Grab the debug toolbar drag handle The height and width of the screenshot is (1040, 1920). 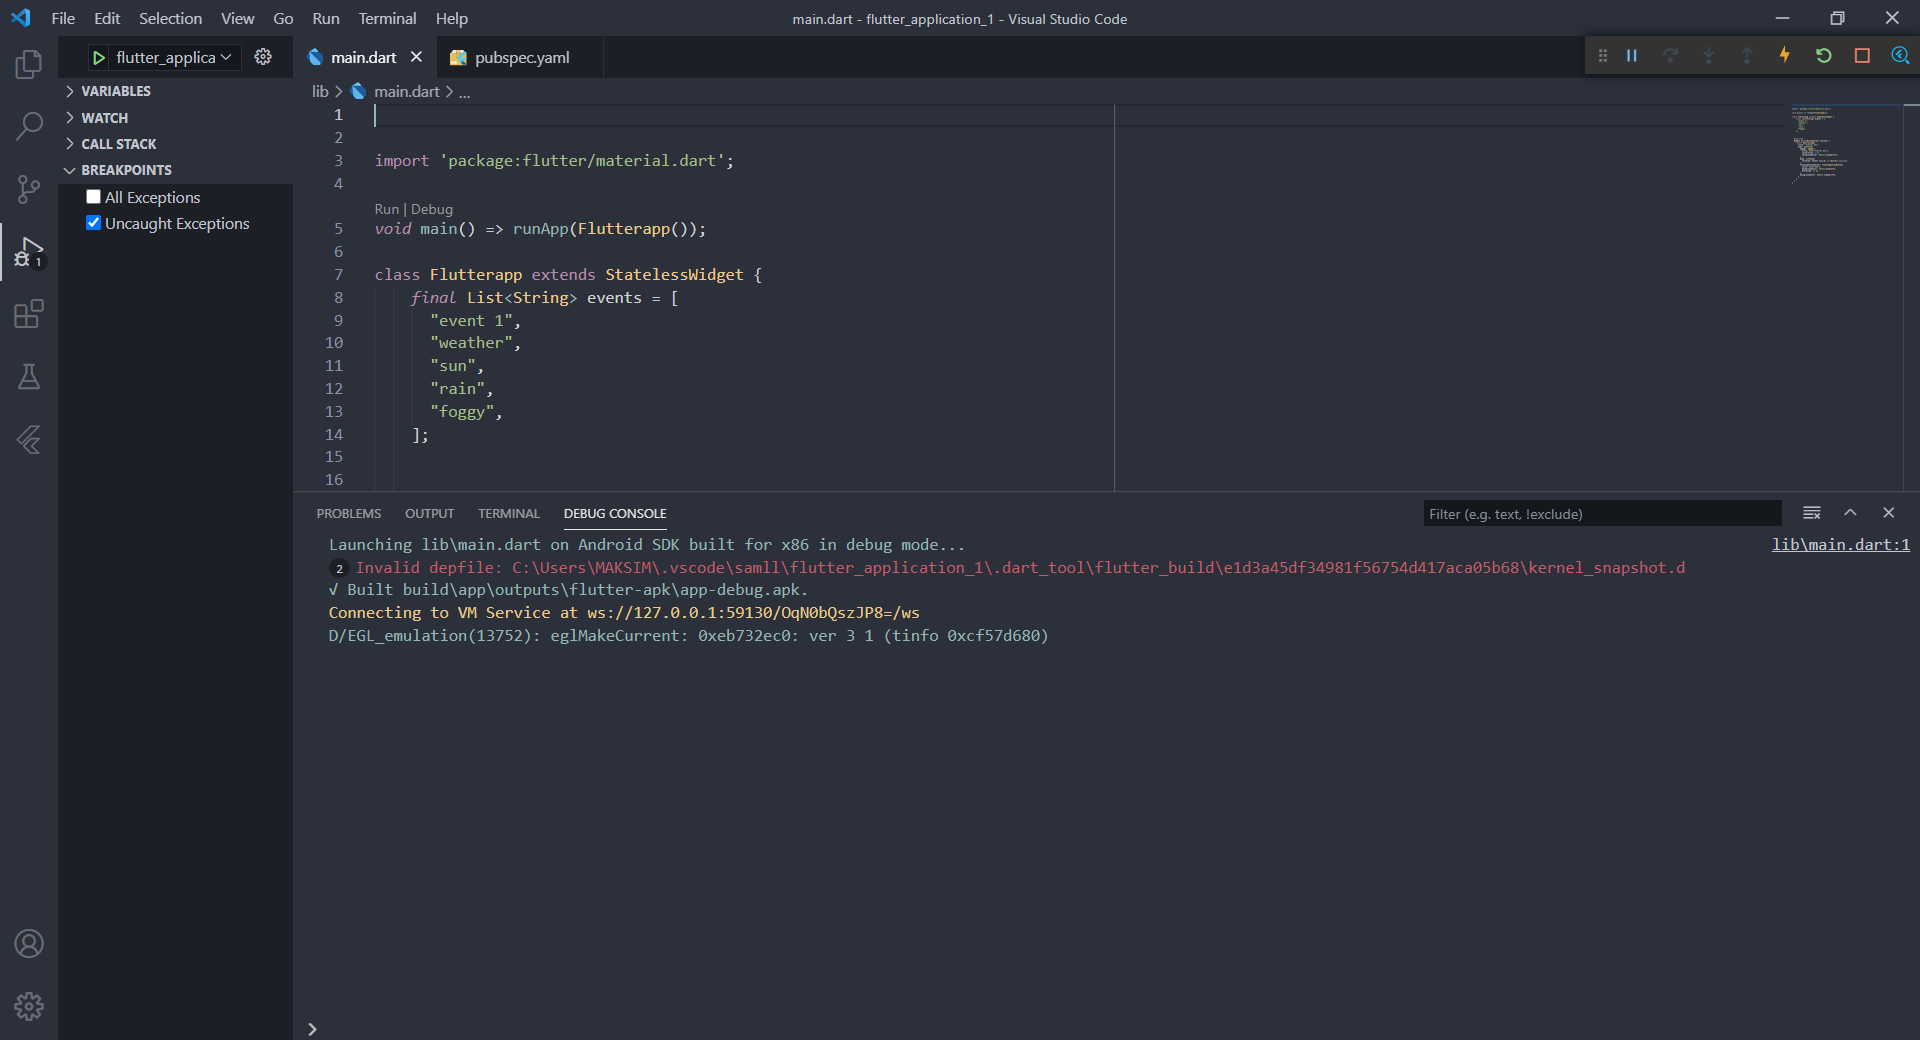[1603, 56]
